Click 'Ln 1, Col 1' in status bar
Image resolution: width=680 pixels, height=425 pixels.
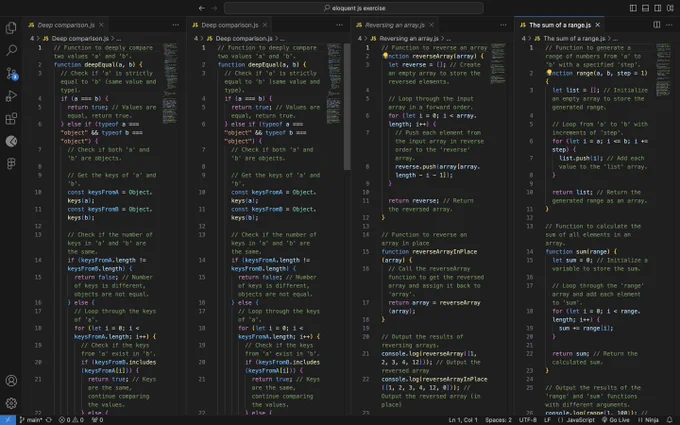tap(463, 420)
